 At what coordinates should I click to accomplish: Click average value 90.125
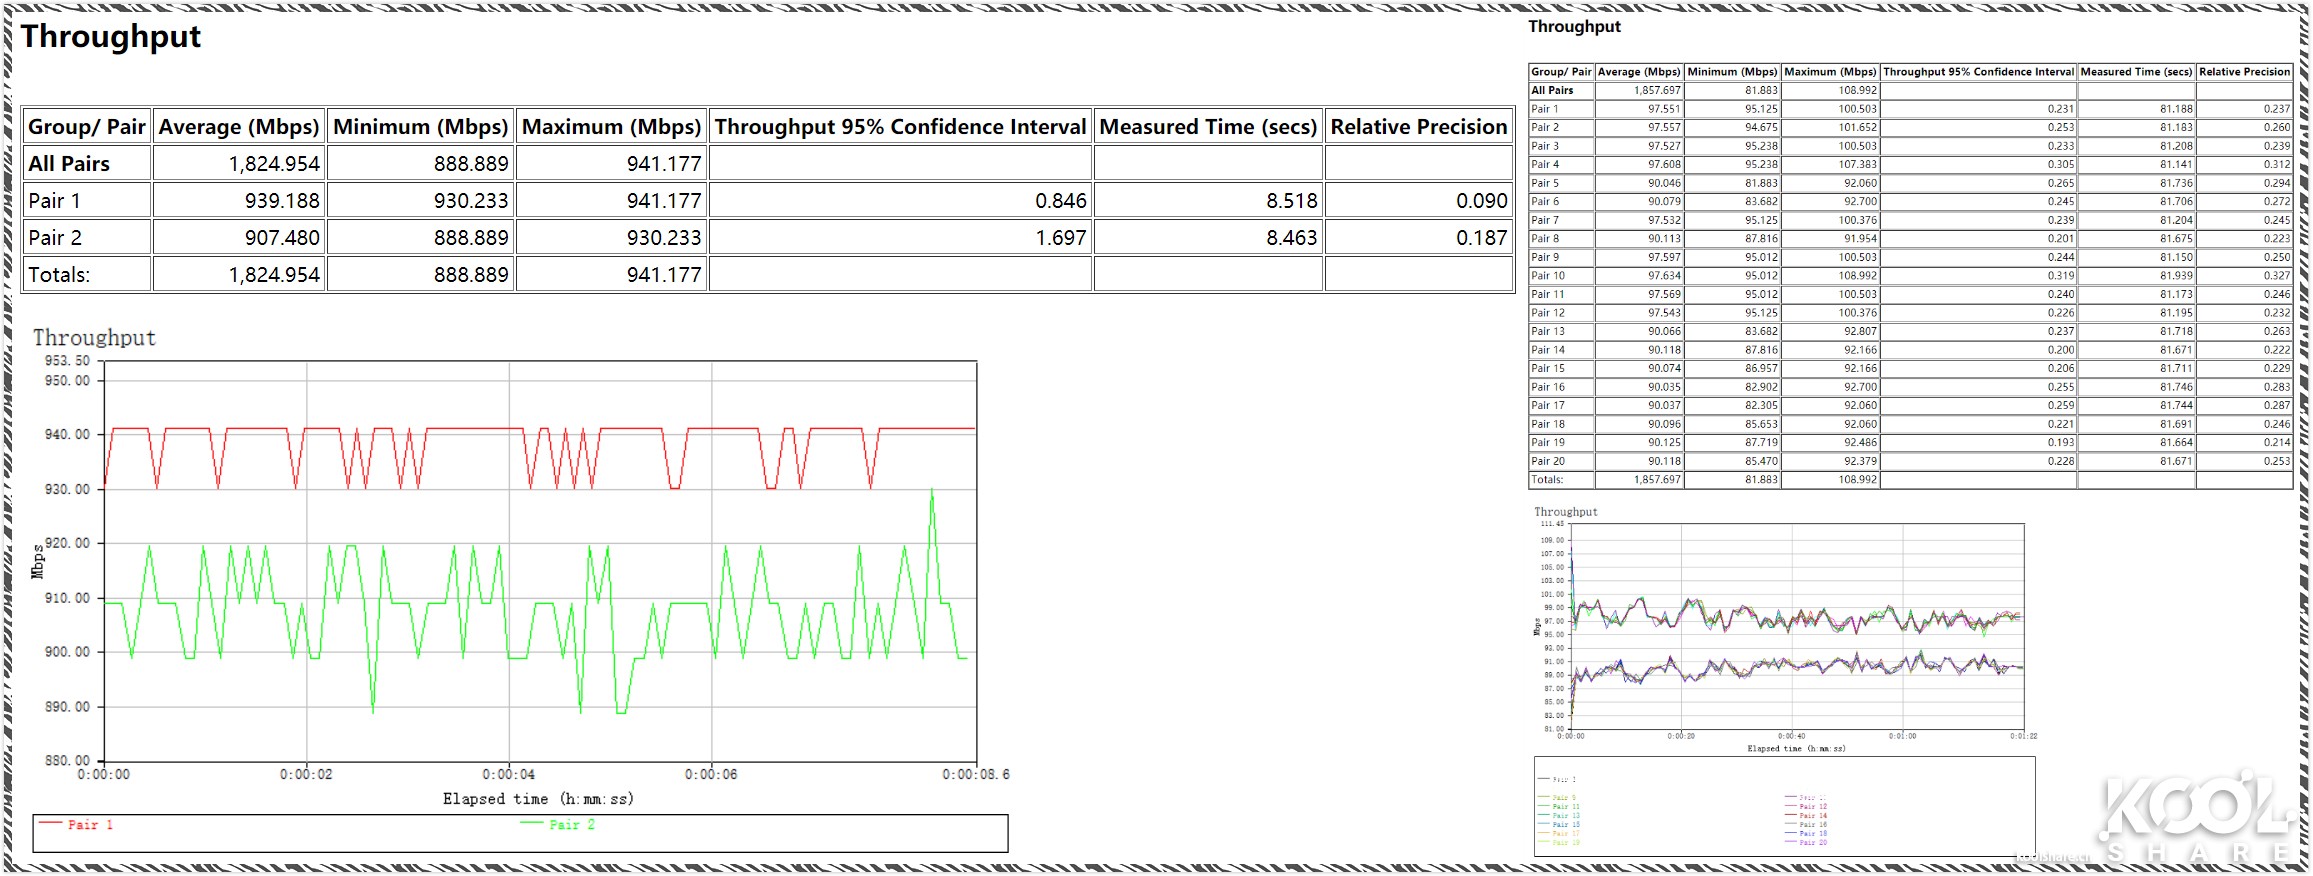1664,443
